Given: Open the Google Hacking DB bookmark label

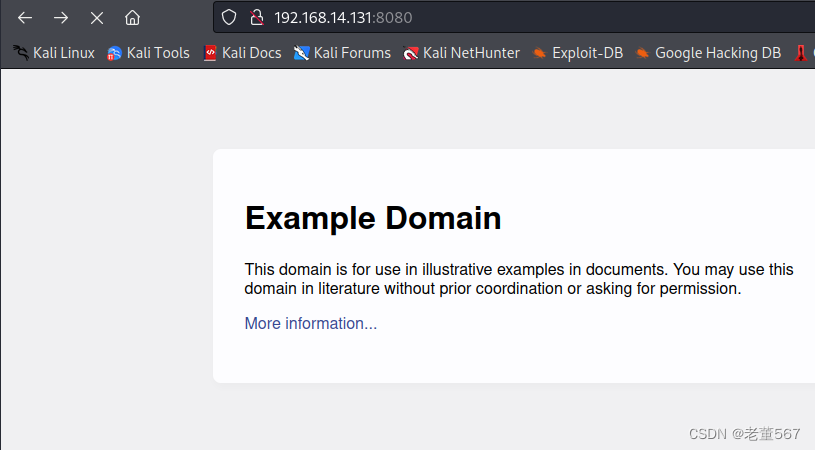Looking at the screenshot, I should point(718,53).
